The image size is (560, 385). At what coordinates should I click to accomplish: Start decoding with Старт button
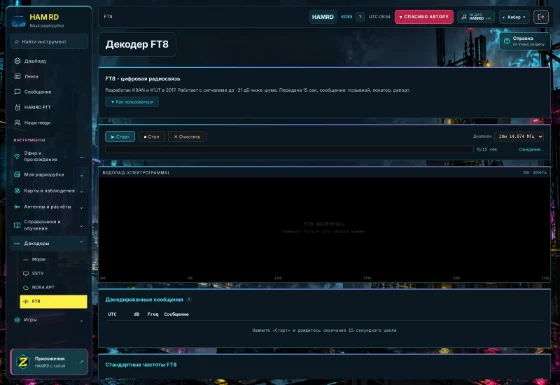[120, 136]
